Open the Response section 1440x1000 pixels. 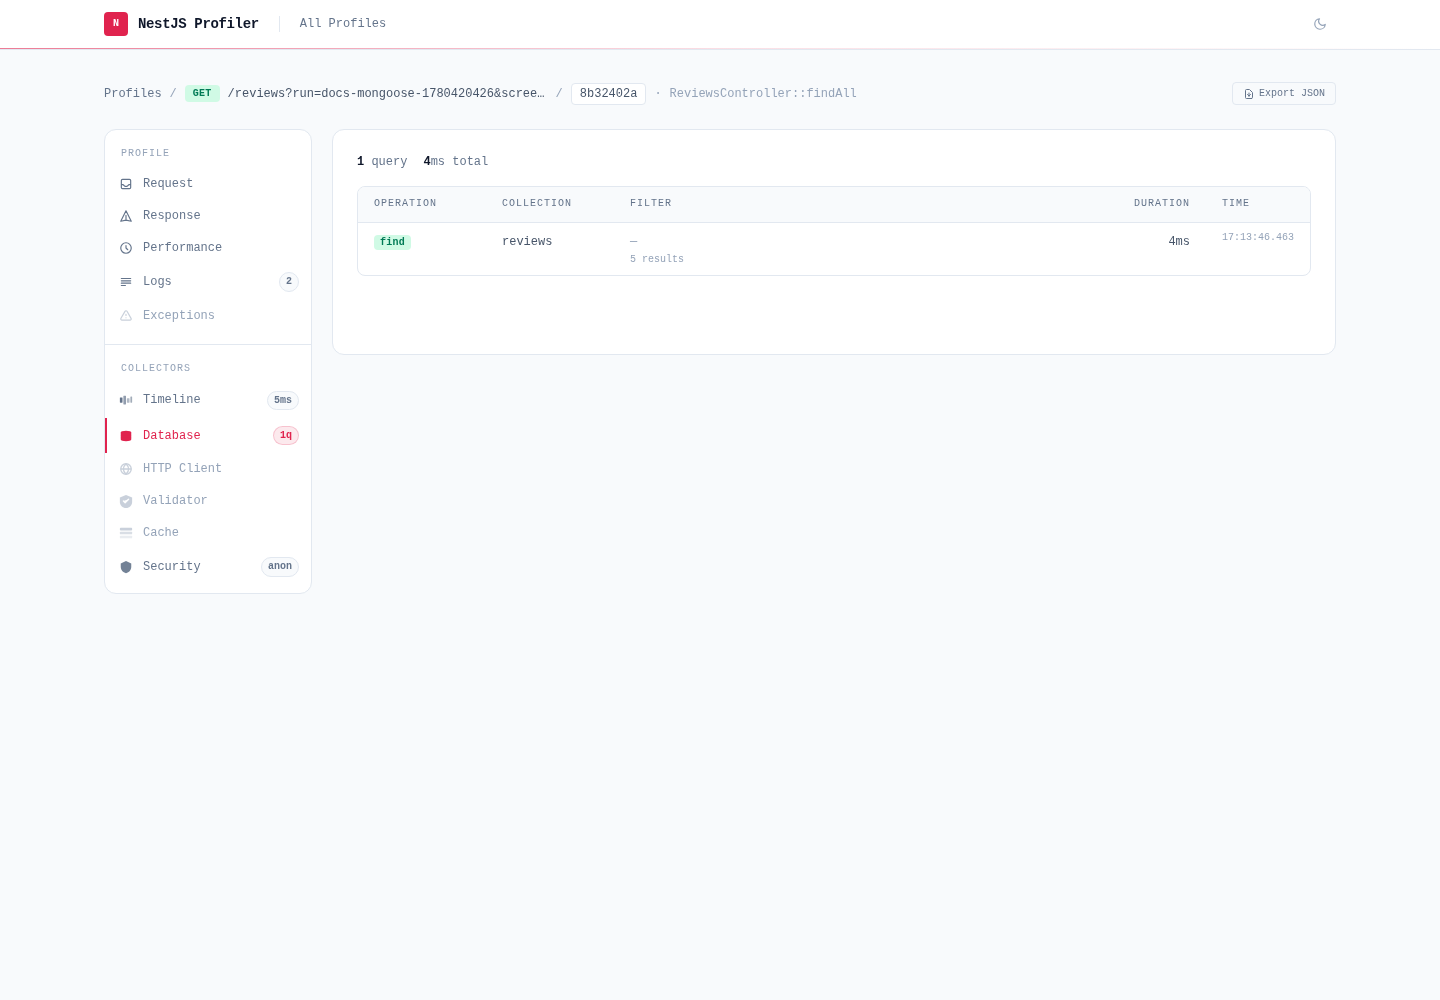point(208,216)
